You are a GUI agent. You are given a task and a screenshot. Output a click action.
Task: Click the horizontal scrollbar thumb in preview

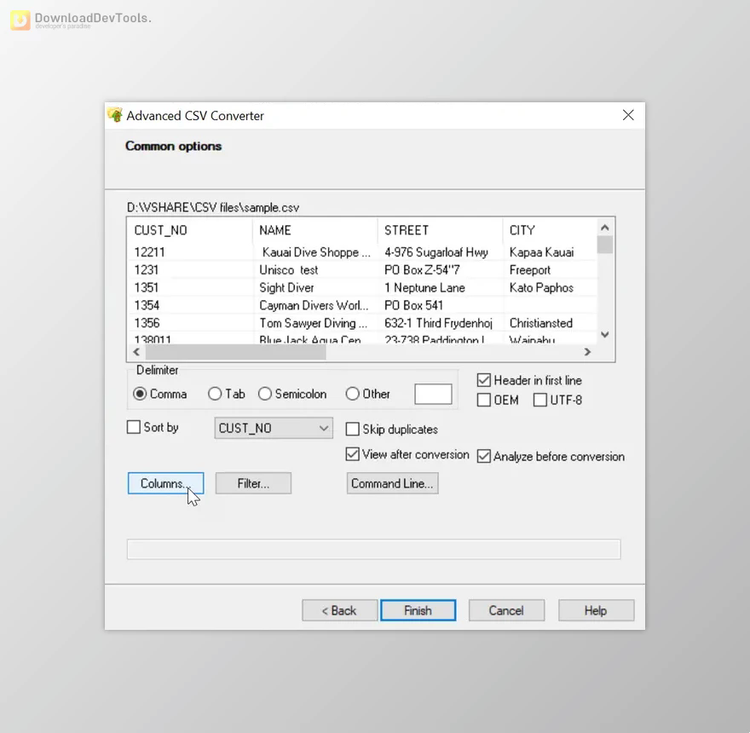[235, 352]
